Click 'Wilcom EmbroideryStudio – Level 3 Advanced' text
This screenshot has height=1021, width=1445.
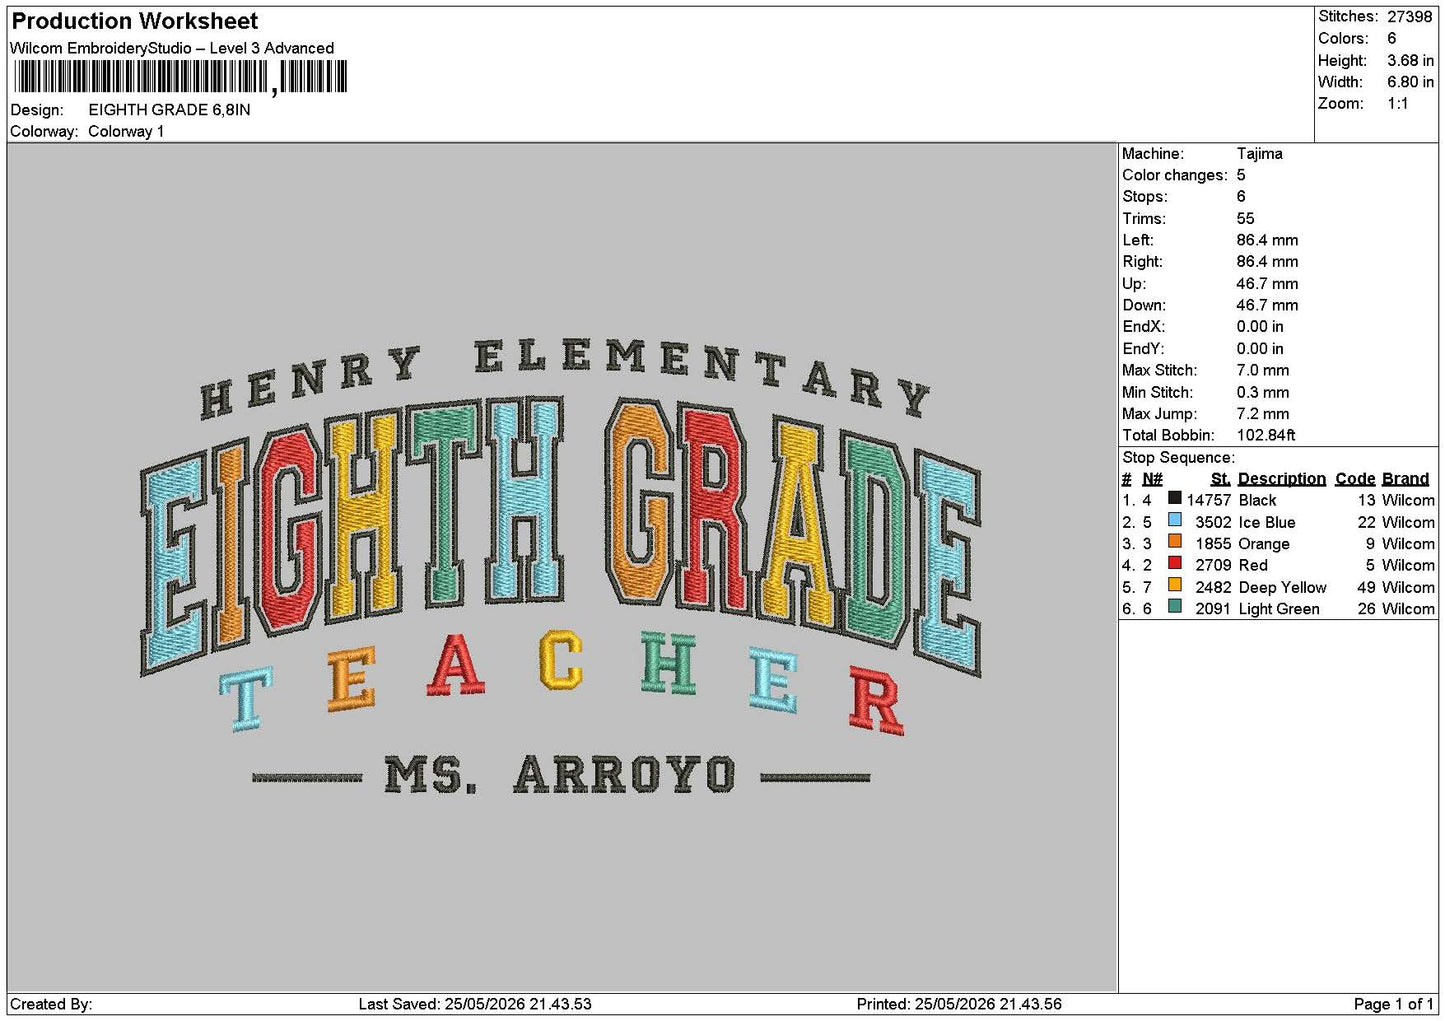click(x=172, y=48)
